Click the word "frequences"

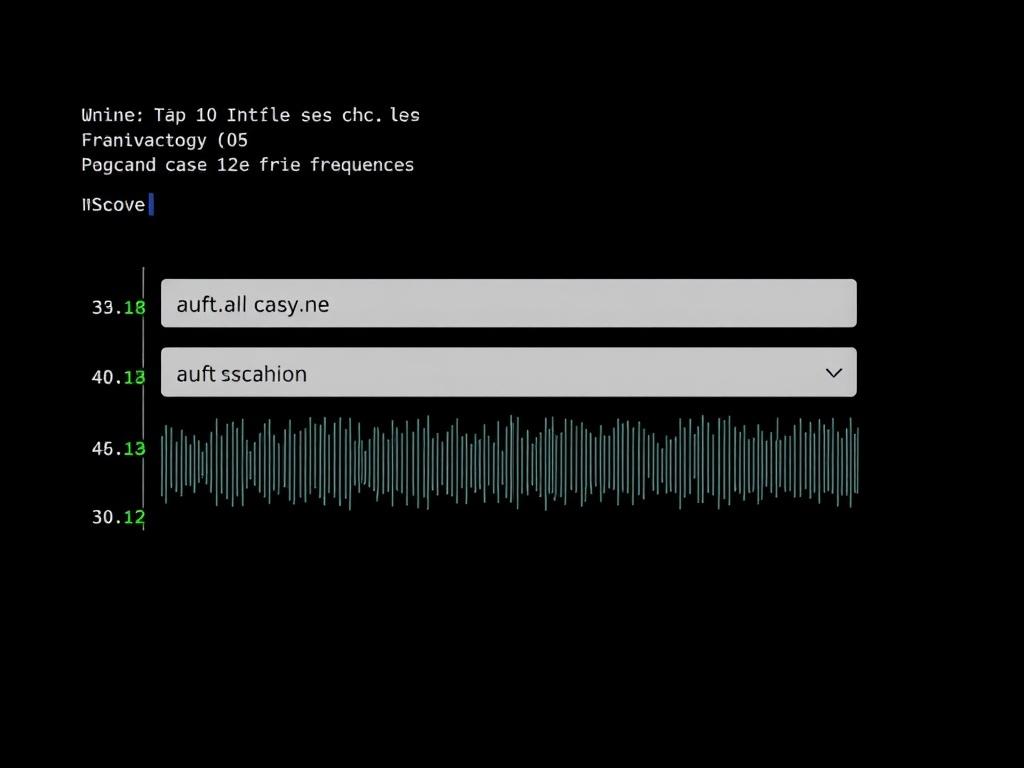[361, 164]
